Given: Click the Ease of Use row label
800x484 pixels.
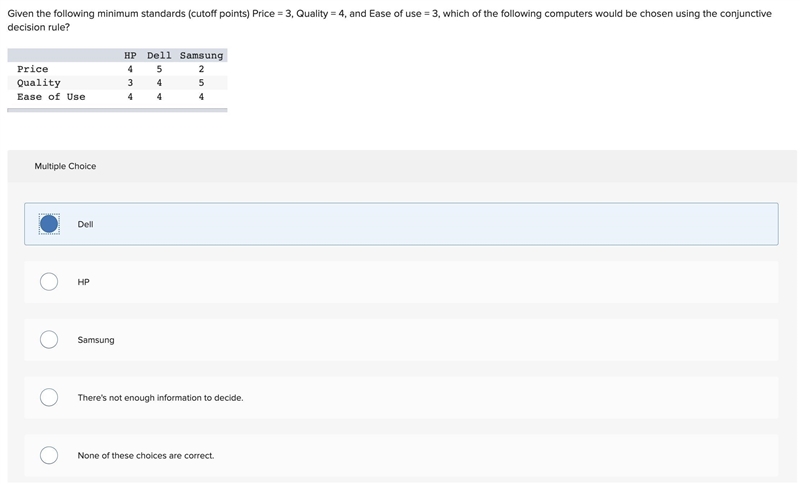Looking at the screenshot, I should (x=51, y=97).
